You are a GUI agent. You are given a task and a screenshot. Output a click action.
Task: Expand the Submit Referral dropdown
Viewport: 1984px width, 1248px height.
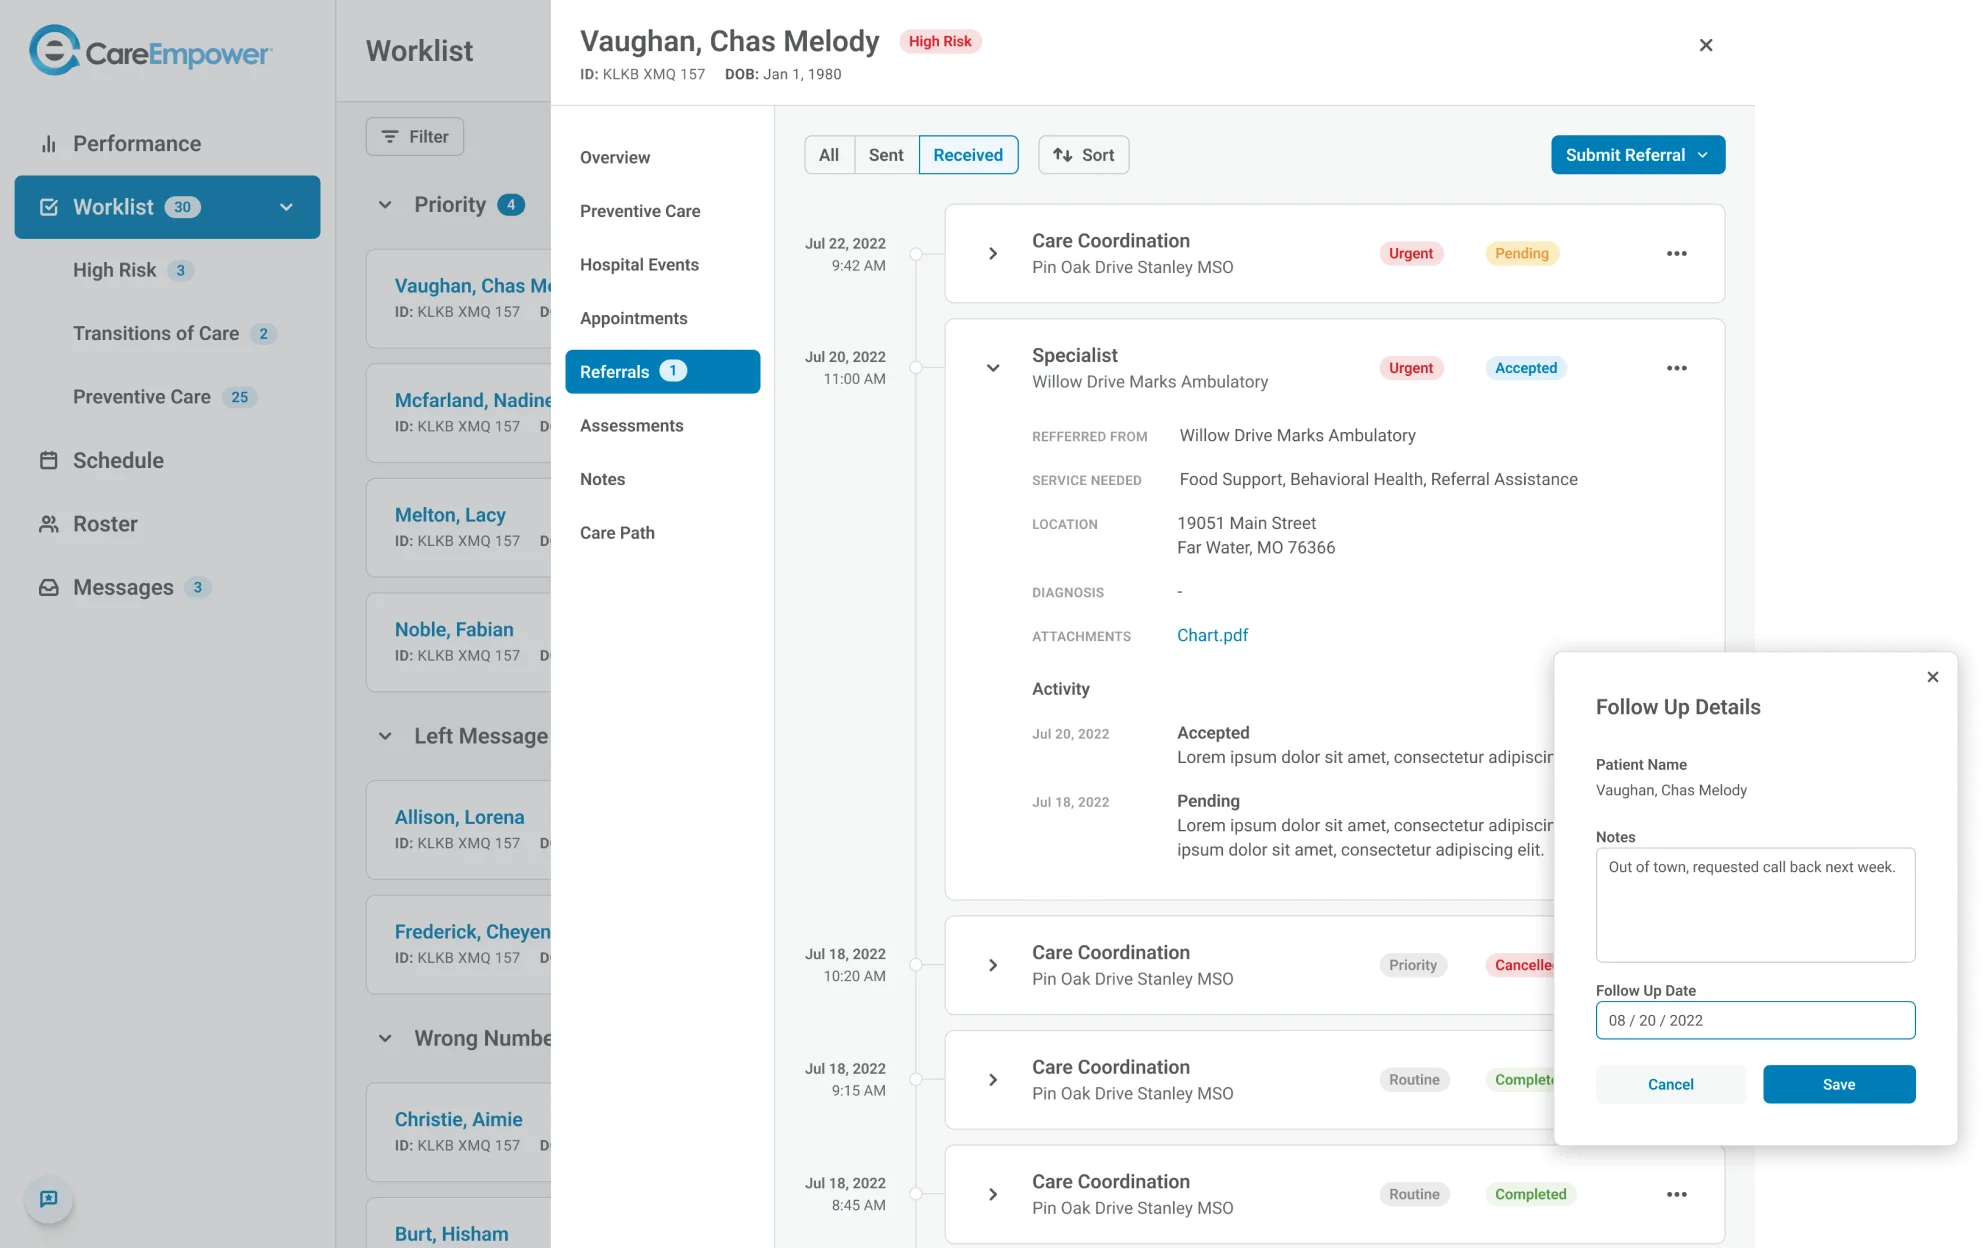click(x=1637, y=154)
